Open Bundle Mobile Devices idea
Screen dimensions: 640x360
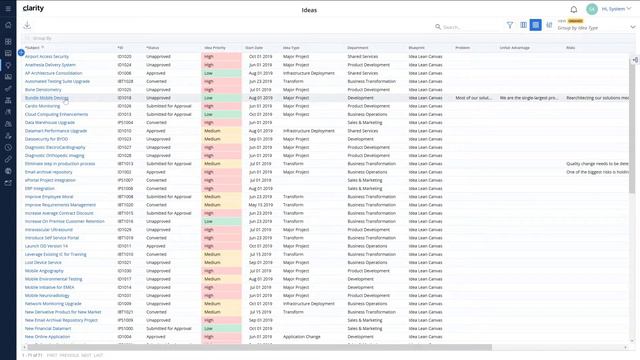[47, 98]
